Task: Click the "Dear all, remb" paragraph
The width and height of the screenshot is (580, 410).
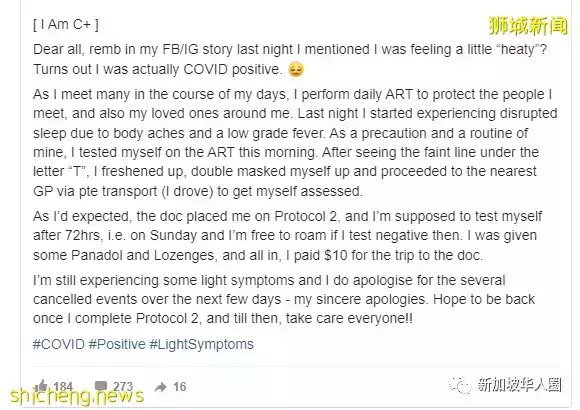Action: click(x=290, y=59)
